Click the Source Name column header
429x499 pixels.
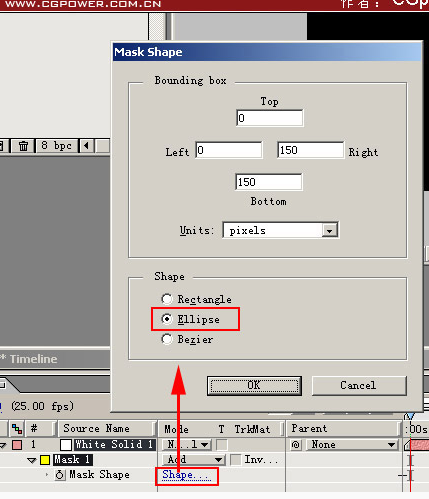click(107, 429)
